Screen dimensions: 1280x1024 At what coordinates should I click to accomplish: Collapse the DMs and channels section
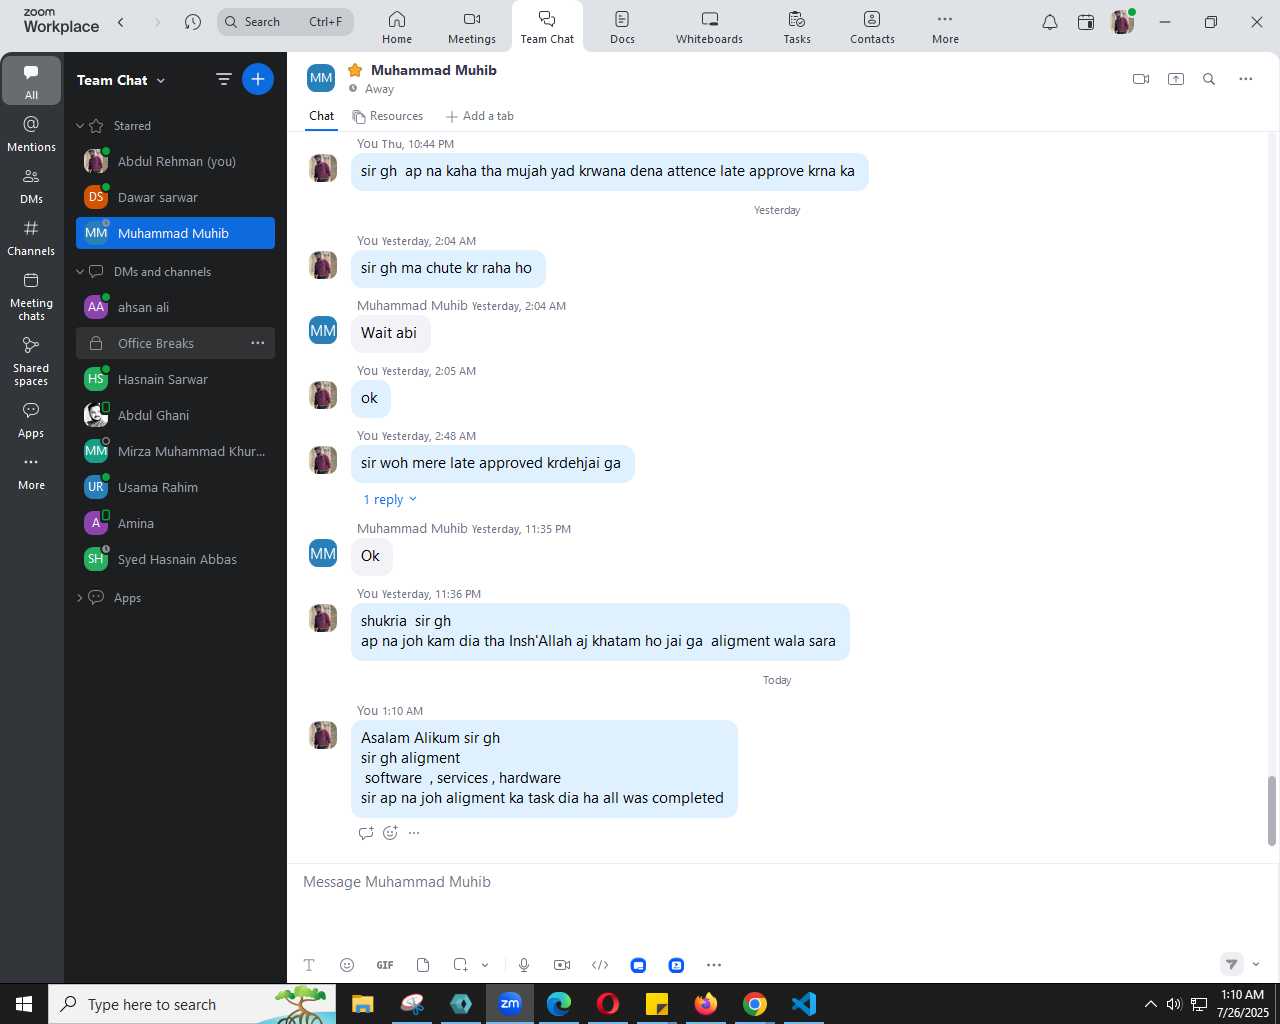click(80, 272)
